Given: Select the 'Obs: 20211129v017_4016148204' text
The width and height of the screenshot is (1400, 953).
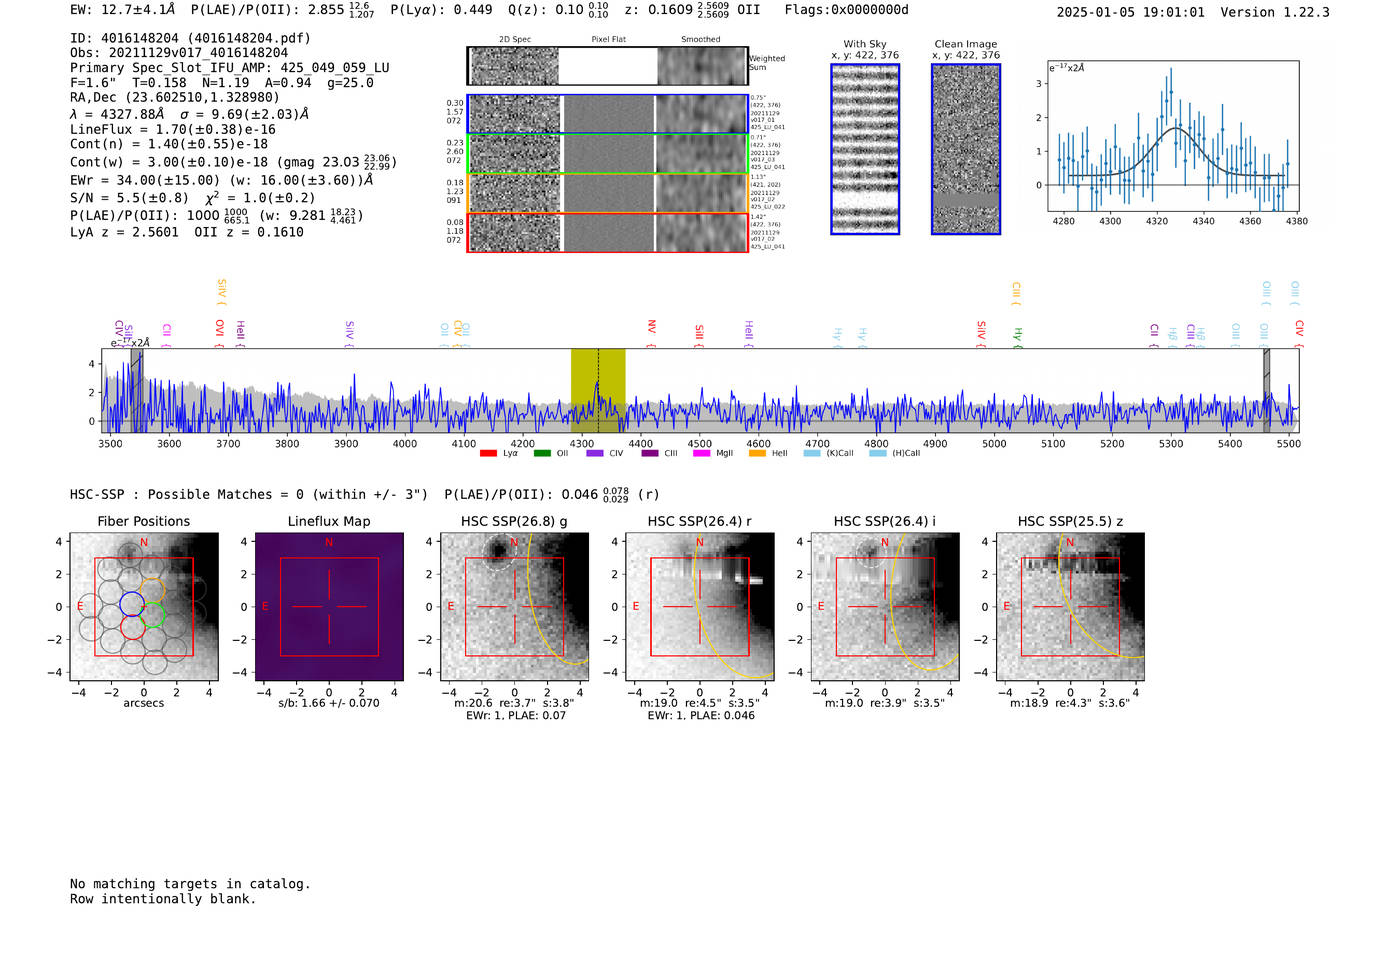Looking at the screenshot, I should tap(179, 53).
